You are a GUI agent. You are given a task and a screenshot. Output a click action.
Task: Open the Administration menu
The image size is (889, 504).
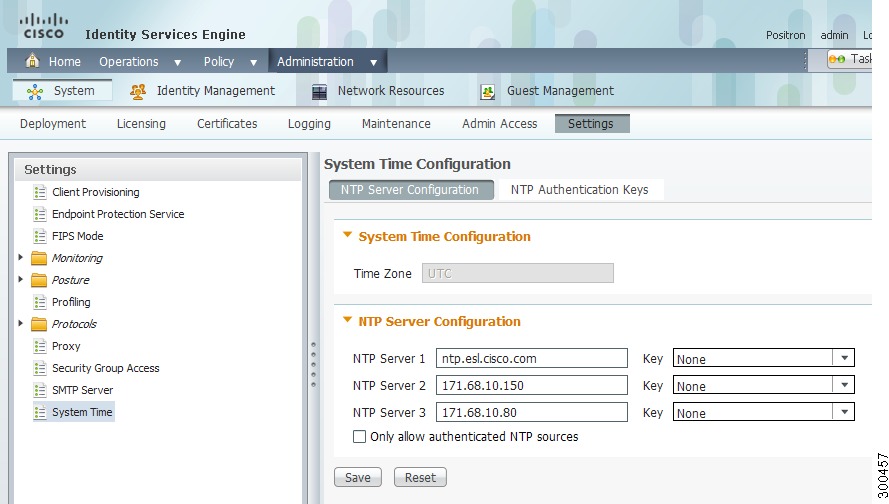click(x=327, y=61)
